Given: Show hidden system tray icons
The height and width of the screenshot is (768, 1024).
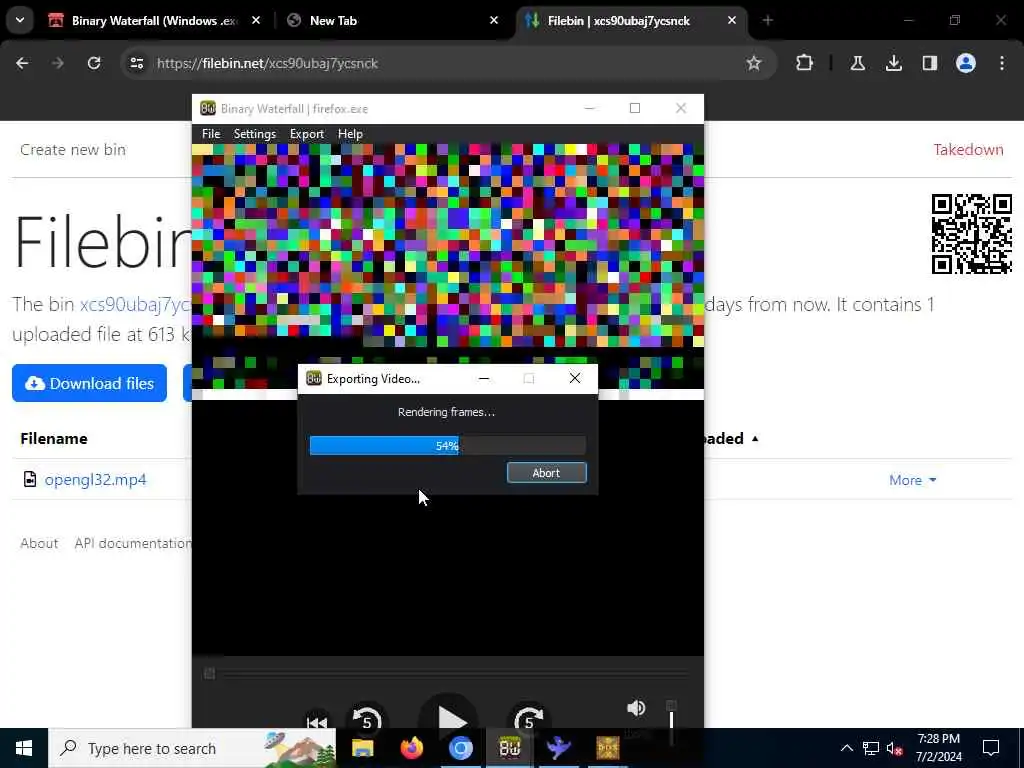Looking at the screenshot, I should coord(846,748).
